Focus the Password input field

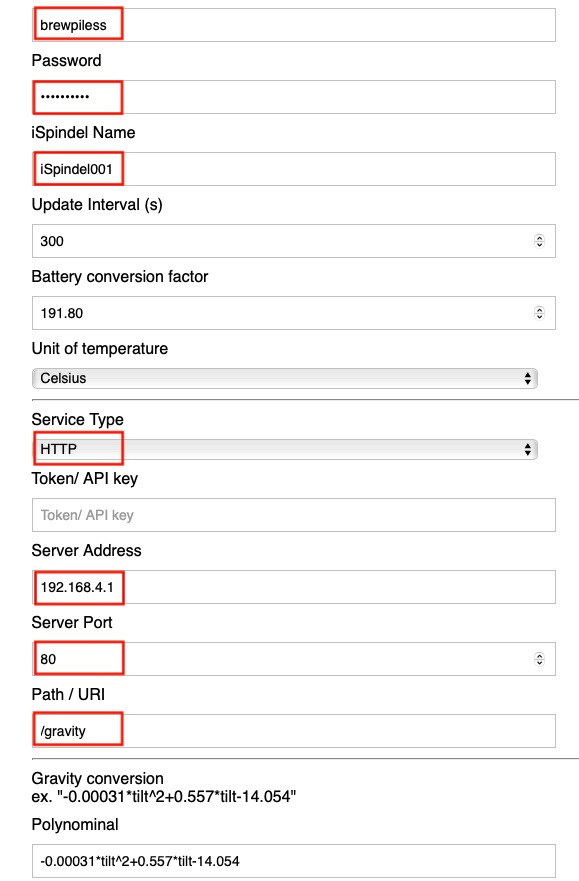click(294, 97)
